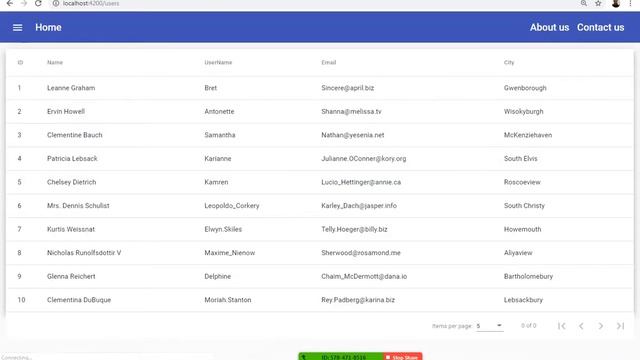Click the localhost:4200/users address bar

[91, 3]
